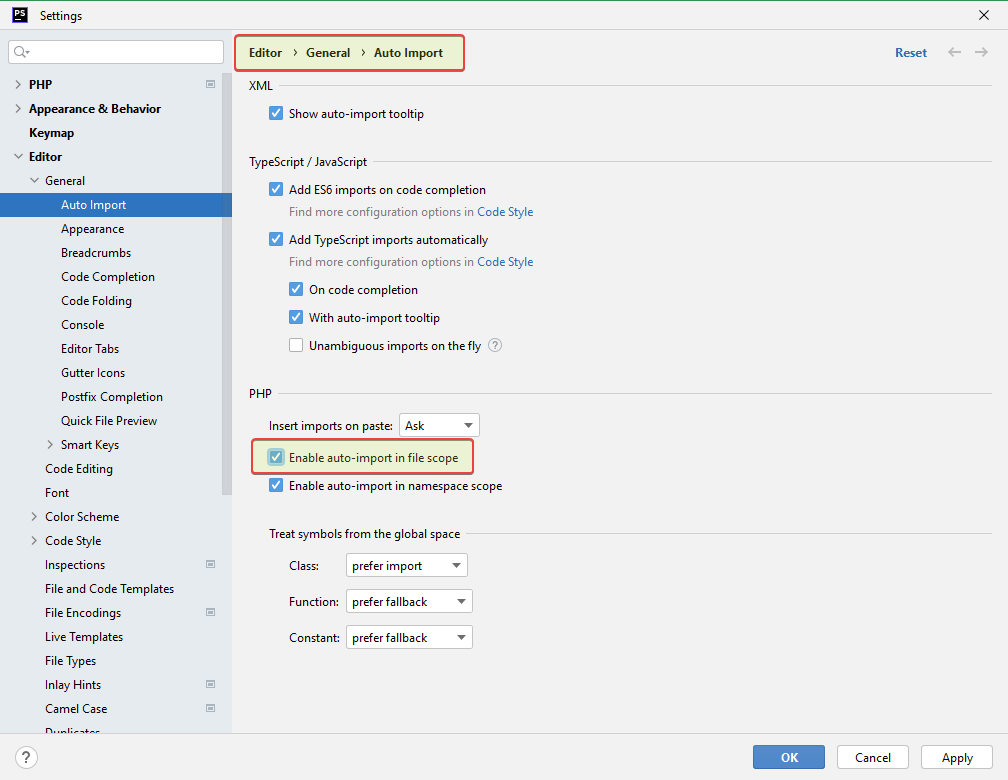Image resolution: width=1008 pixels, height=780 pixels.
Task: Uncheck On code completion option
Action: pyautogui.click(x=296, y=289)
